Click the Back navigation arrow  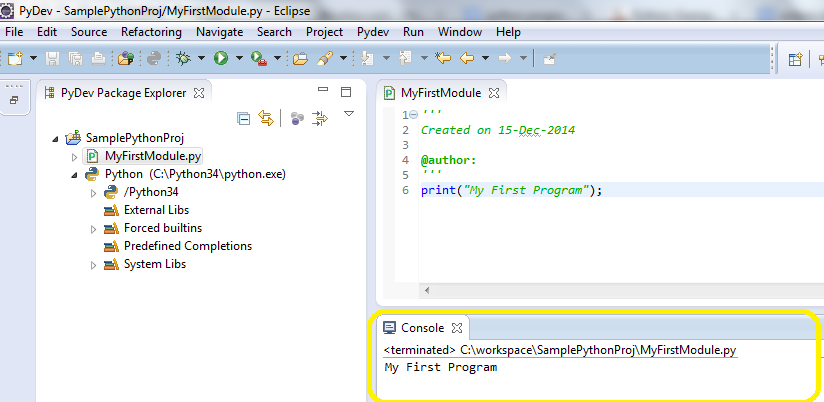pos(467,58)
